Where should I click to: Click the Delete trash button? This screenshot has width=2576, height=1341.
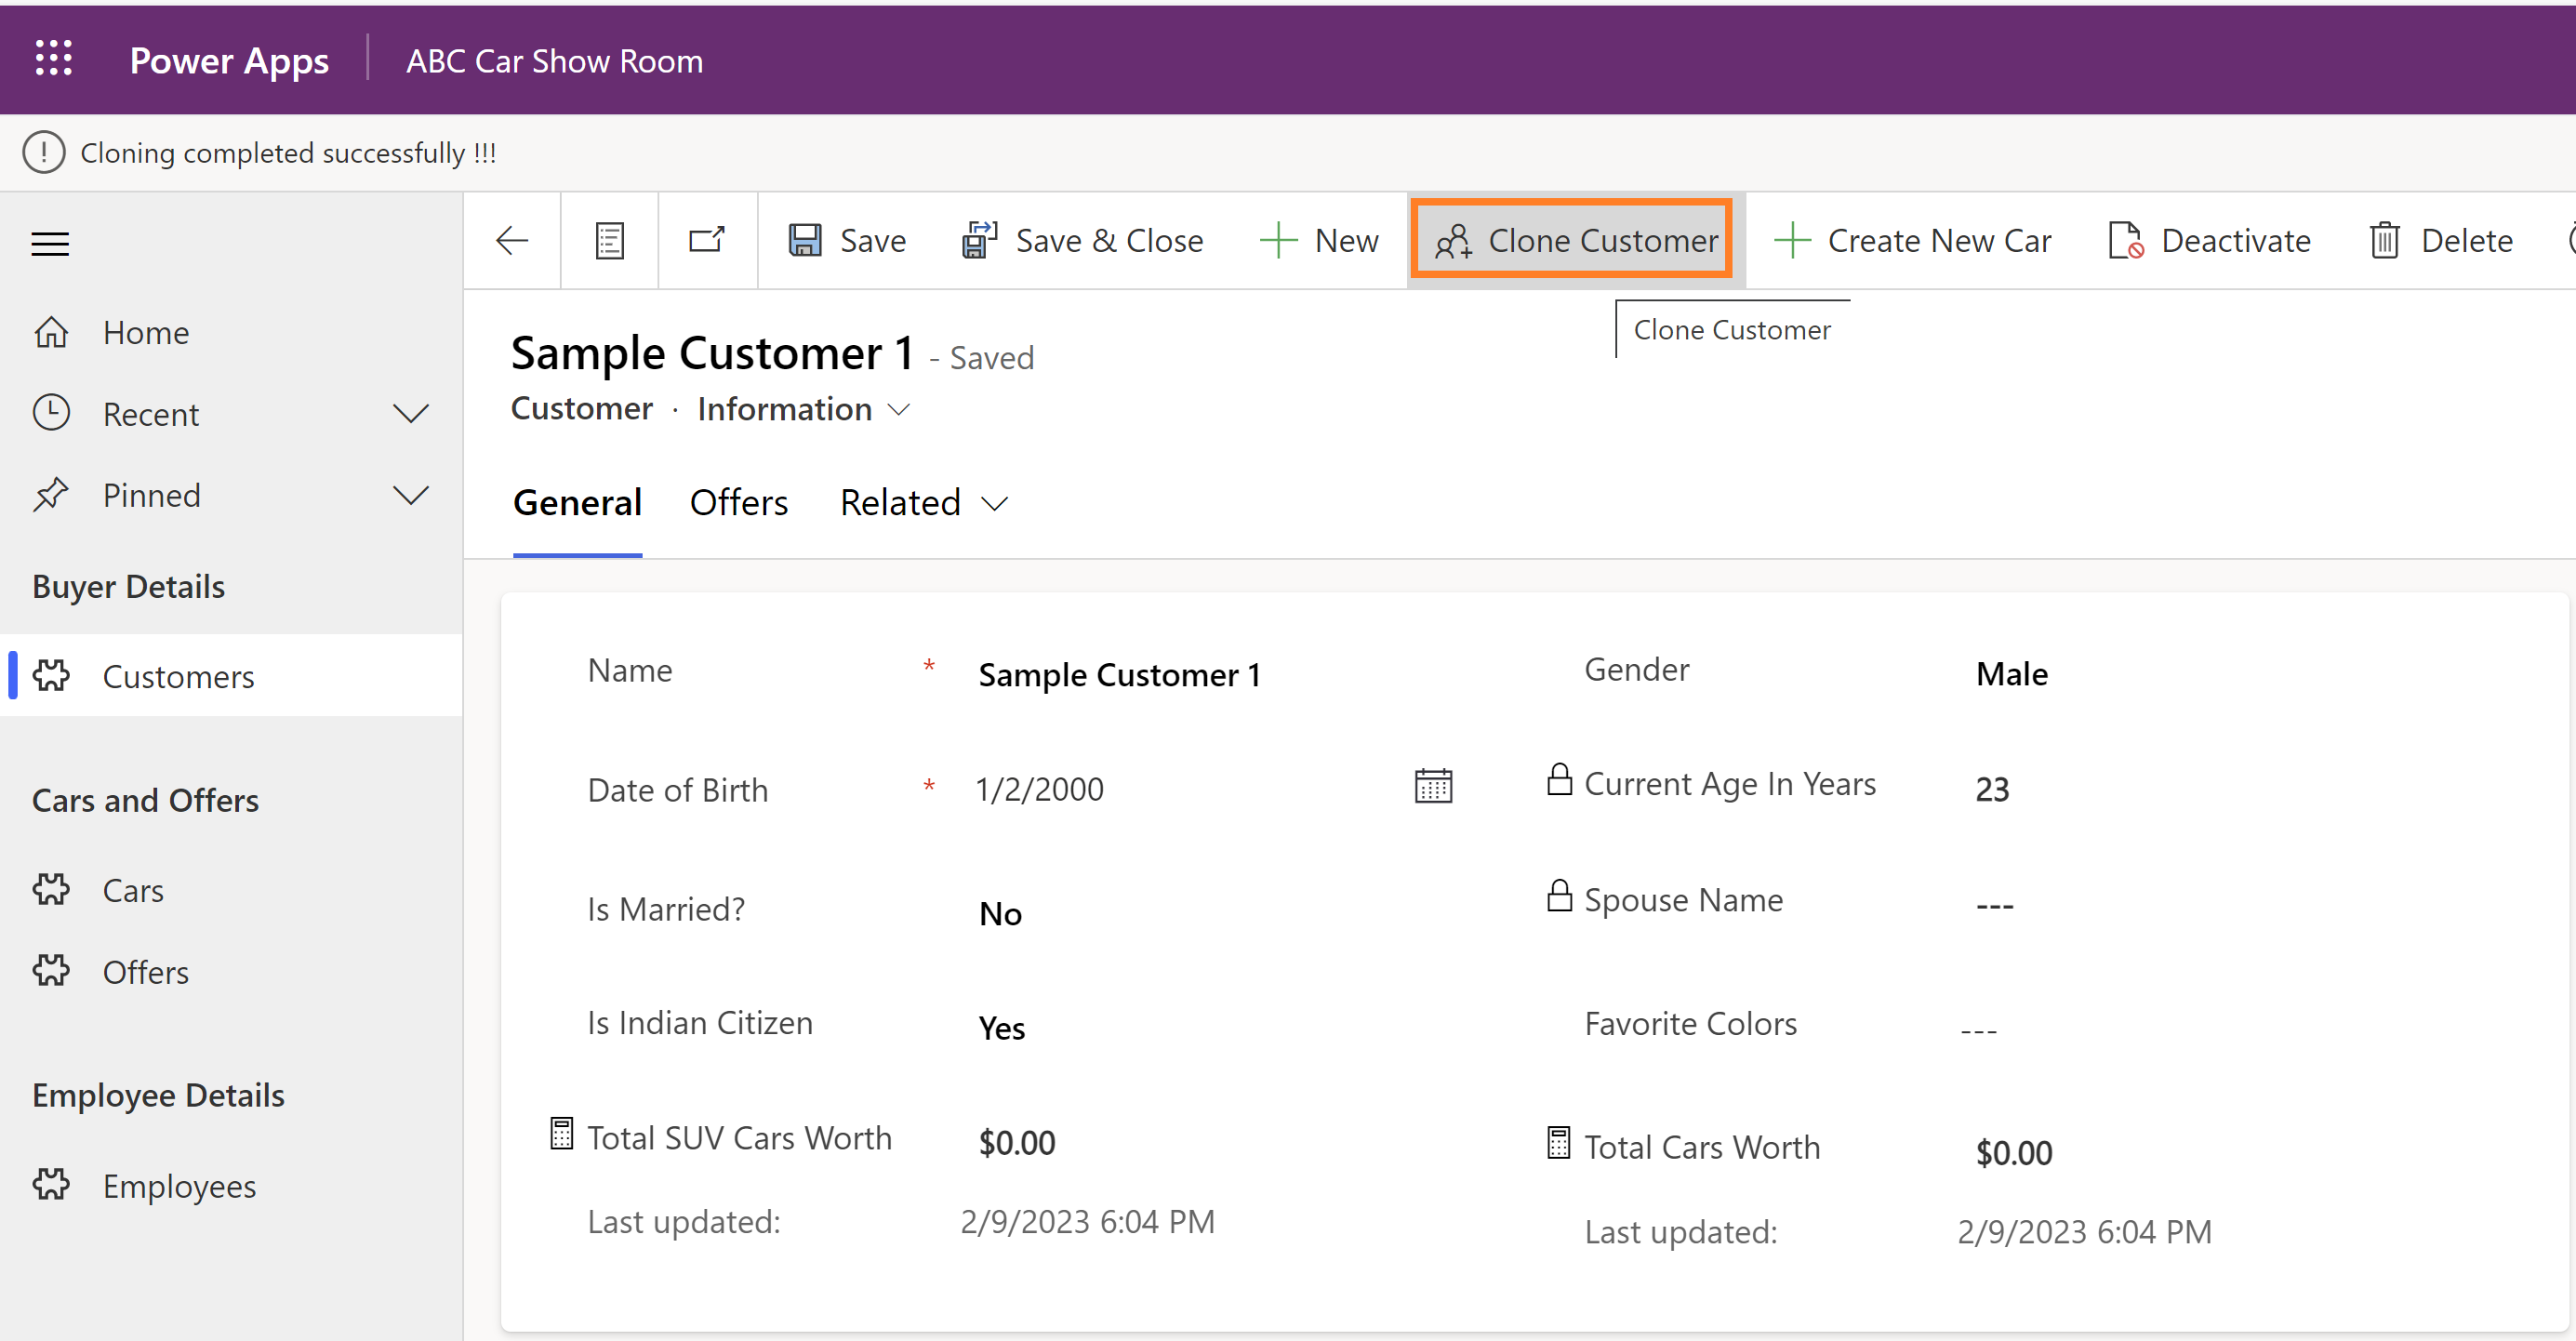pyautogui.click(x=2441, y=241)
